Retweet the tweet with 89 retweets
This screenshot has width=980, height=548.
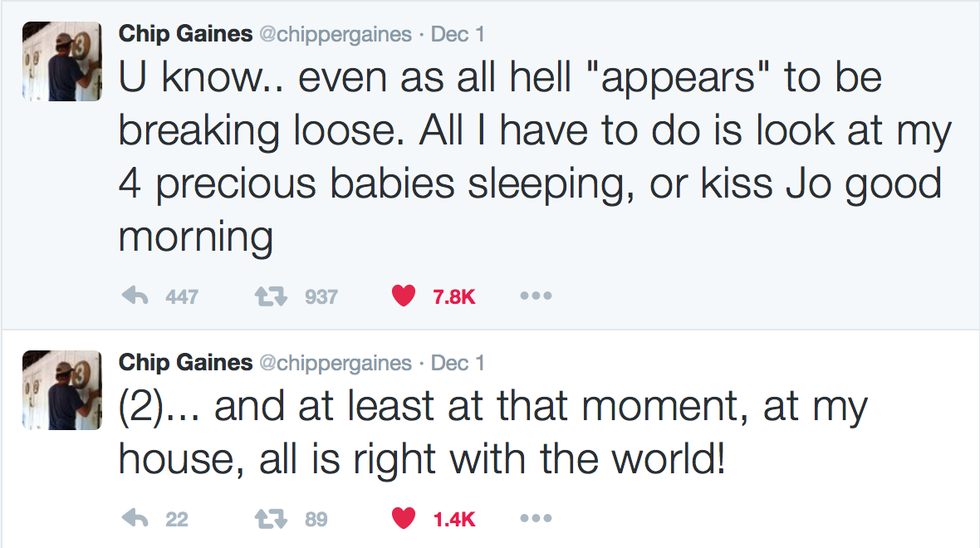(x=267, y=519)
